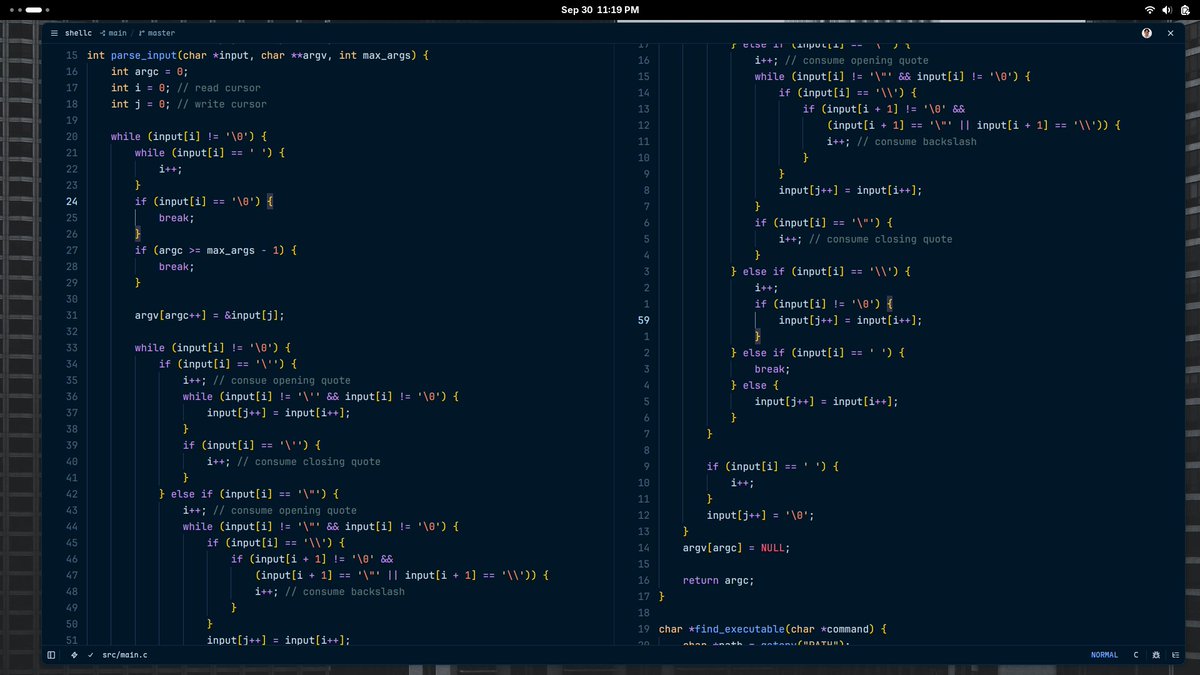Click line number 48 in left gutter
Screen dimensions: 1200x675
(72, 591)
